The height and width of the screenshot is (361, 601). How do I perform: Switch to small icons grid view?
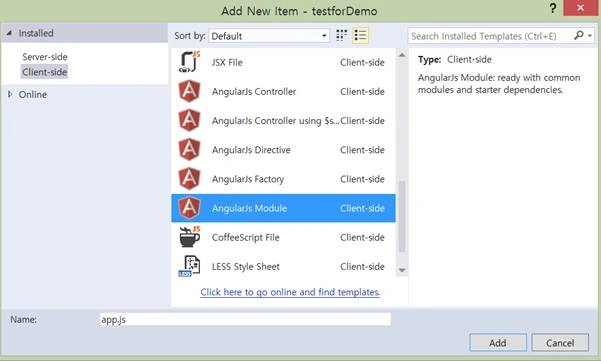click(341, 36)
